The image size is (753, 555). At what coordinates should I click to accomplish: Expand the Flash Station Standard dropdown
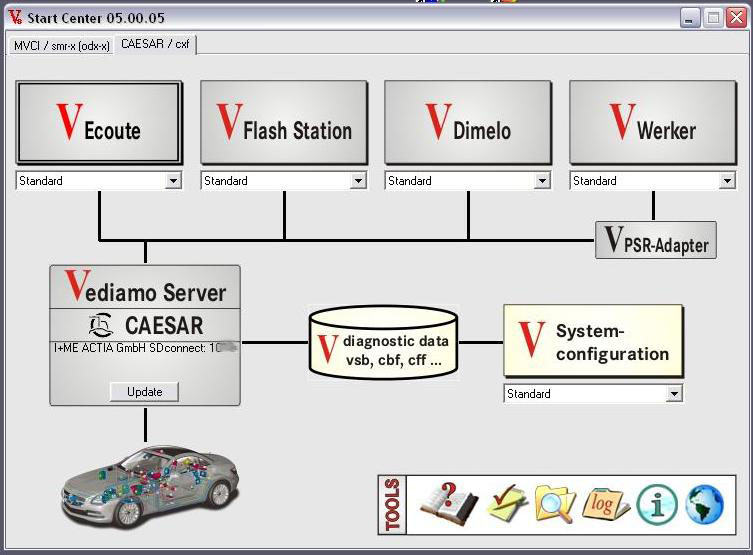pos(358,181)
